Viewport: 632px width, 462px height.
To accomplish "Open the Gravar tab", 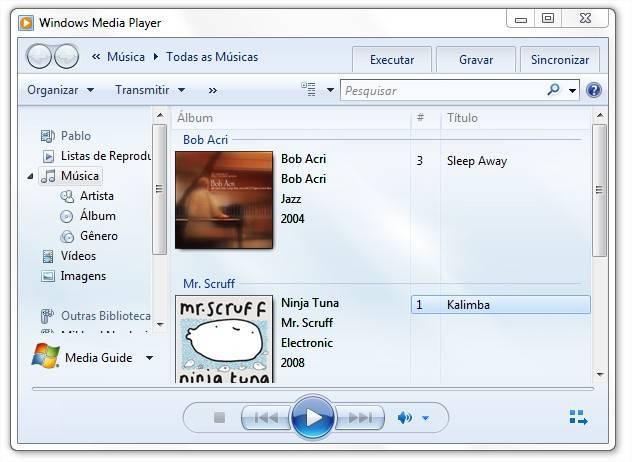I will pos(476,60).
